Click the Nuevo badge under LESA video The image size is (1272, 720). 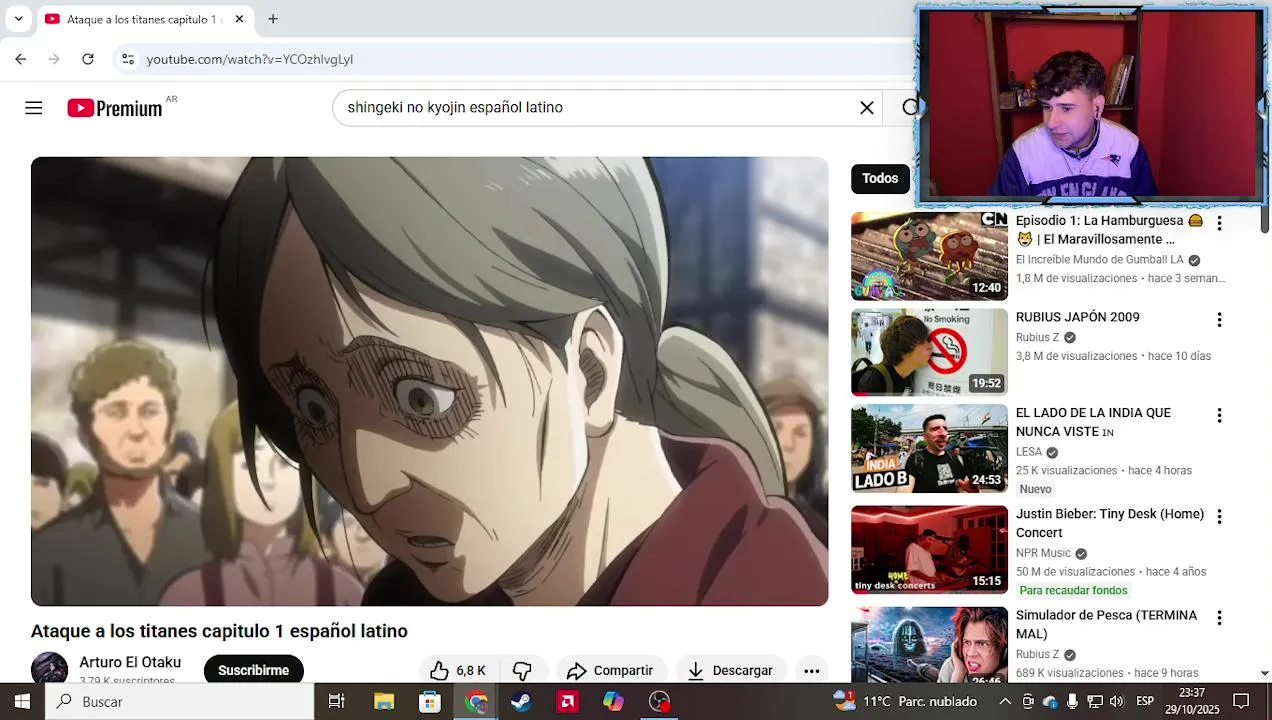1035,489
